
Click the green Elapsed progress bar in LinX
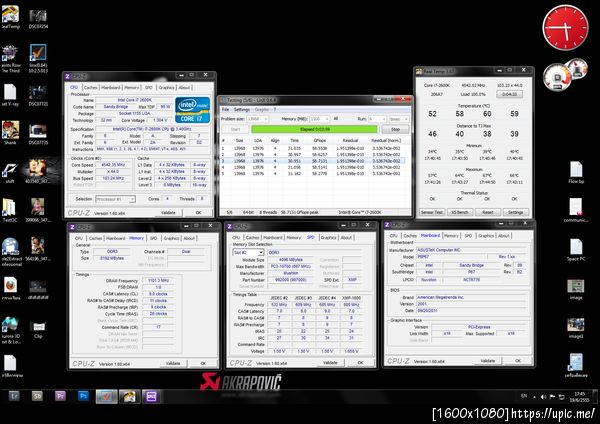[315, 129]
